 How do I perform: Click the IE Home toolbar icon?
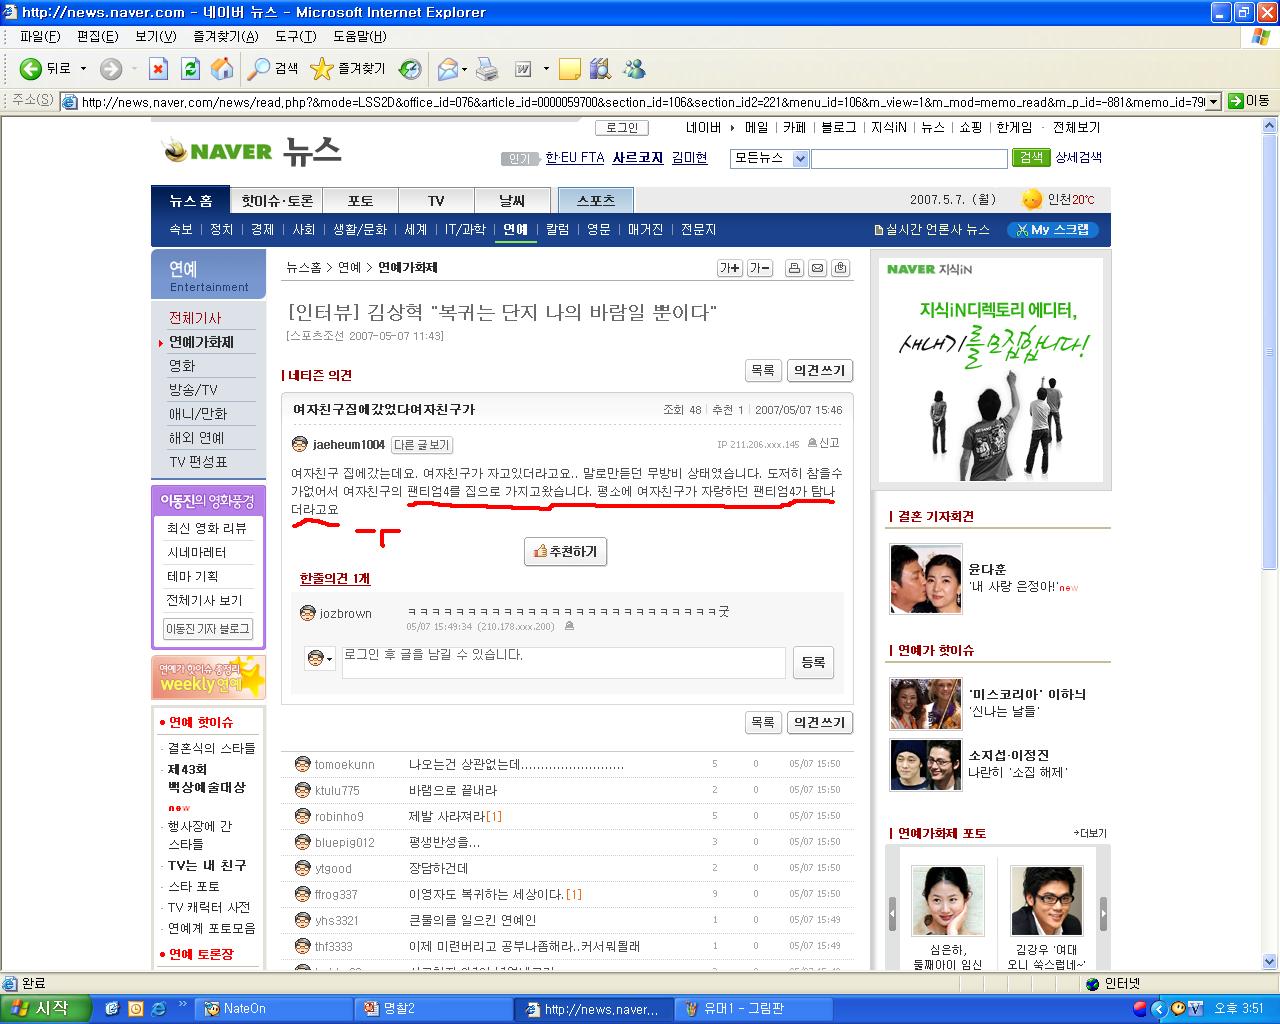[222, 69]
